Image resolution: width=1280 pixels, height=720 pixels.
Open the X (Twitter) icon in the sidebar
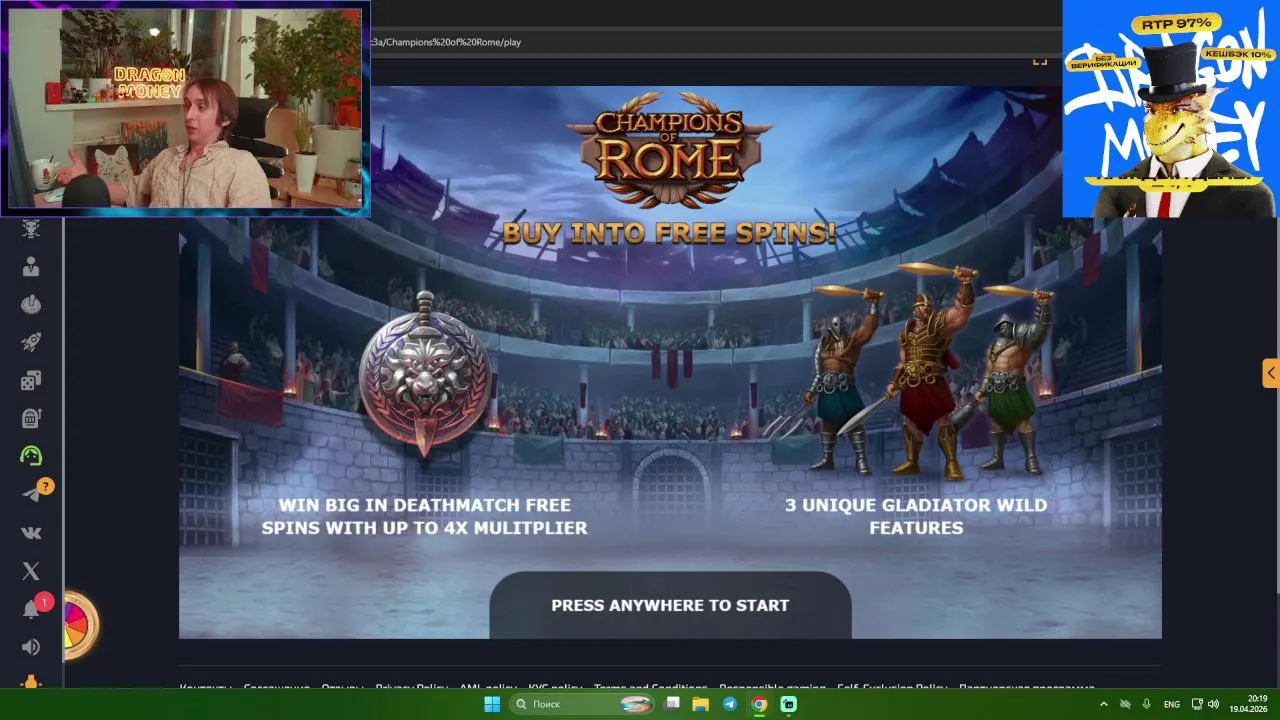31,571
